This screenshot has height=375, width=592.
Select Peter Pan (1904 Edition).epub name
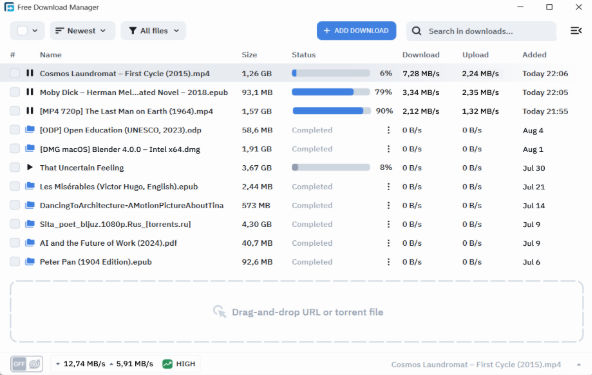point(96,262)
